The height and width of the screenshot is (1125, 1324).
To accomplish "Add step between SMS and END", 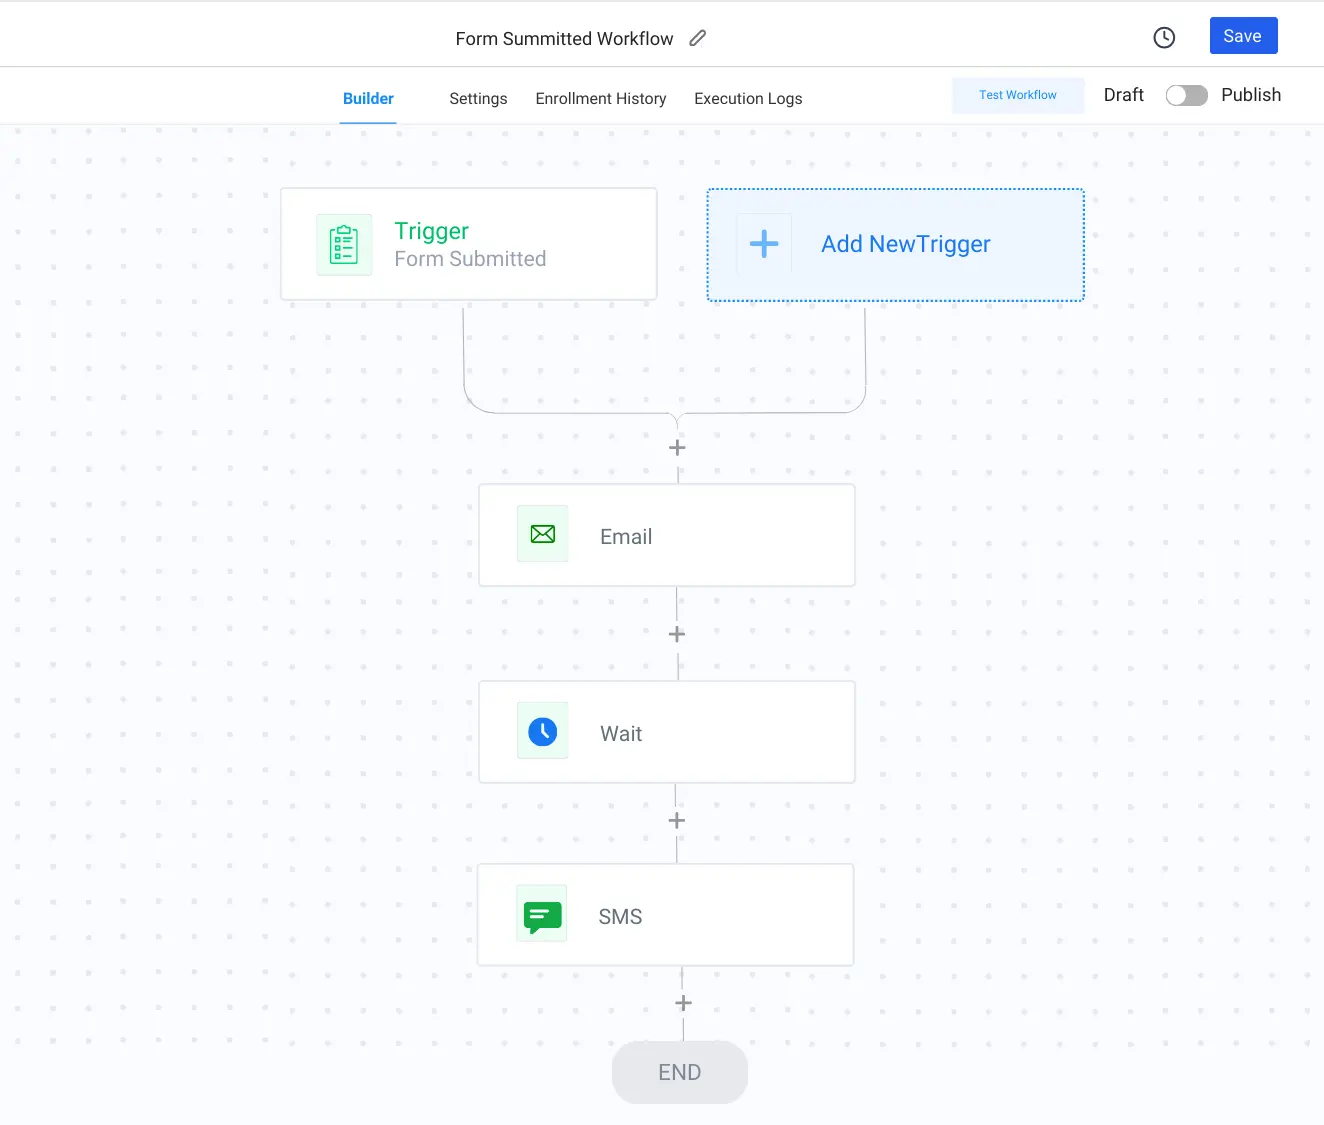I will (683, 1003).
